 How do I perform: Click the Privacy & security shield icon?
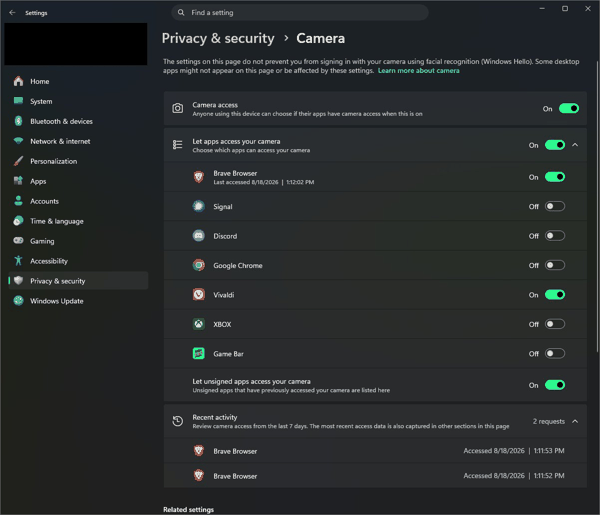(18, 280)
